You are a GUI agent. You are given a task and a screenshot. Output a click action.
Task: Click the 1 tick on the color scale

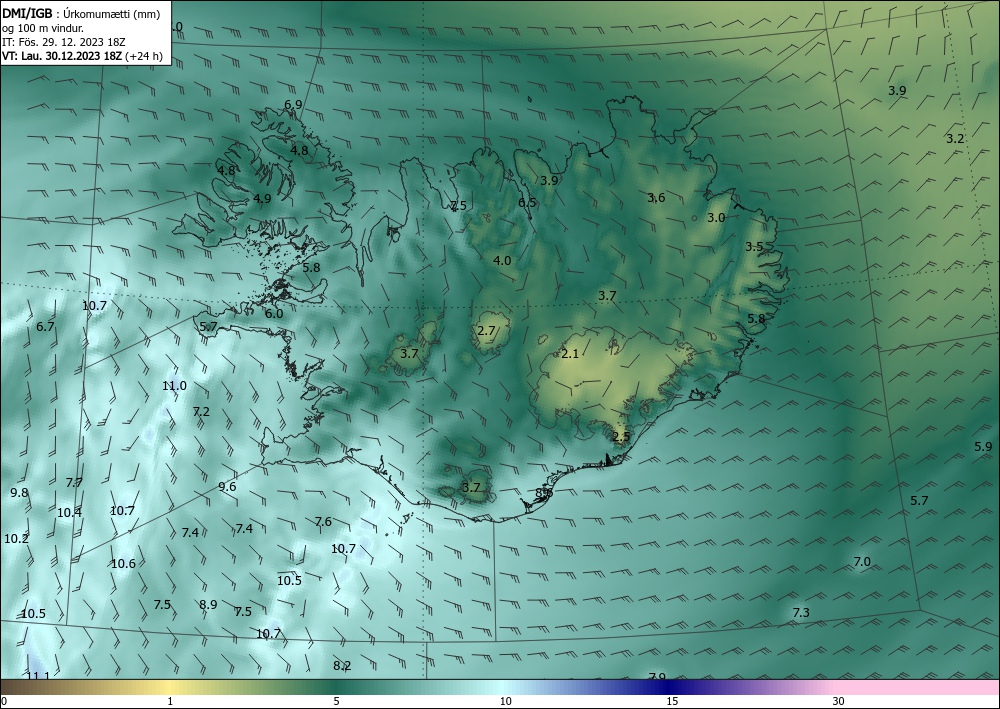tap(170, 702)
